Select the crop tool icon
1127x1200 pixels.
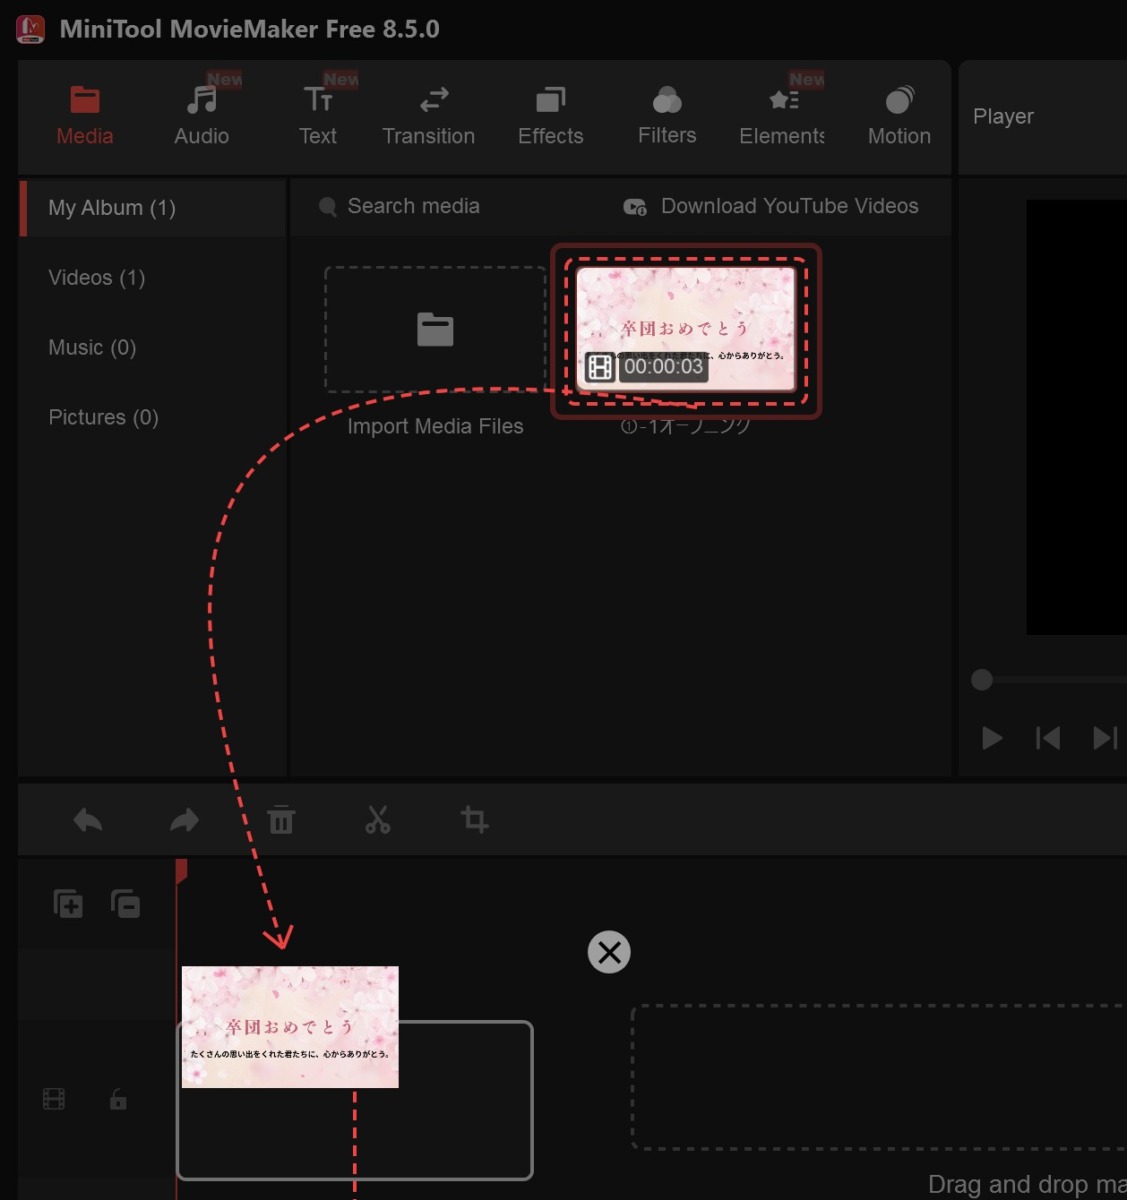click(x=475, y=820)
